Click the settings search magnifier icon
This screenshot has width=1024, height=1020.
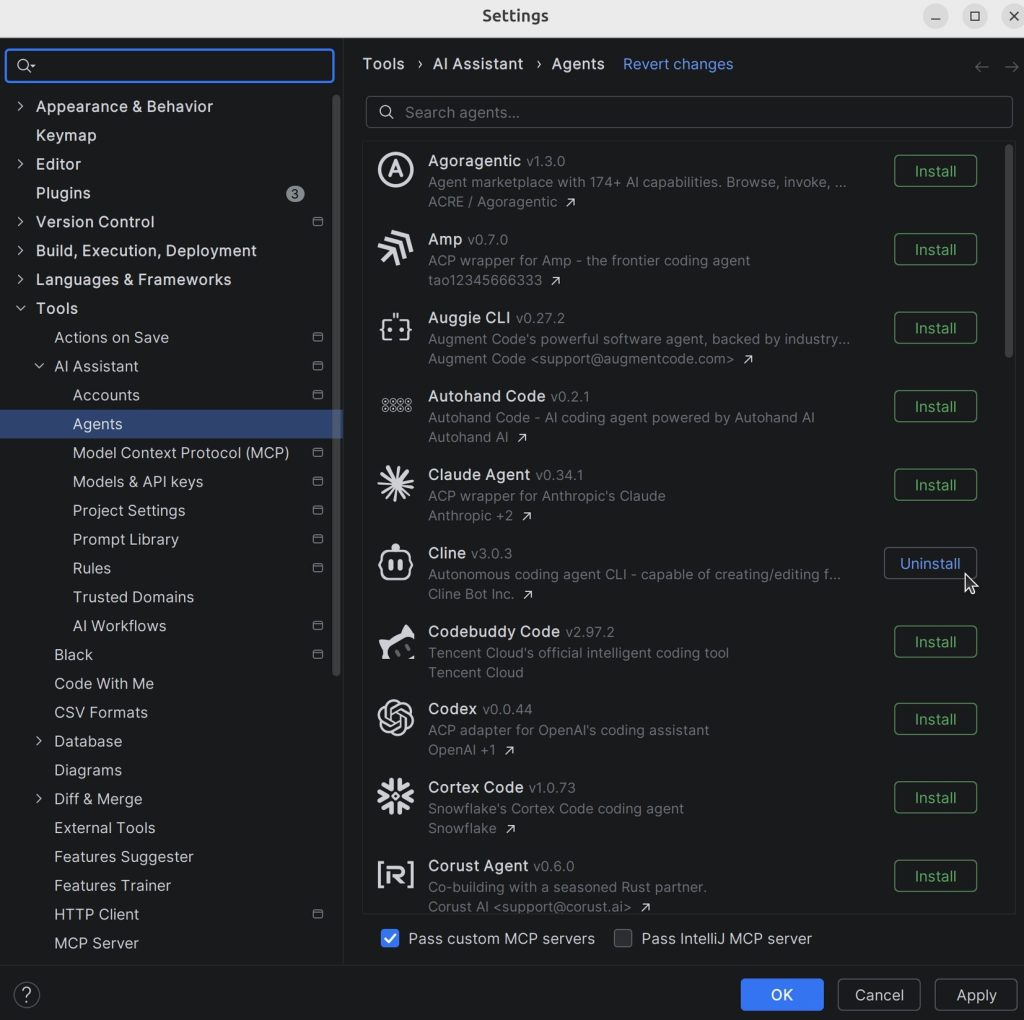click(25, 65)
